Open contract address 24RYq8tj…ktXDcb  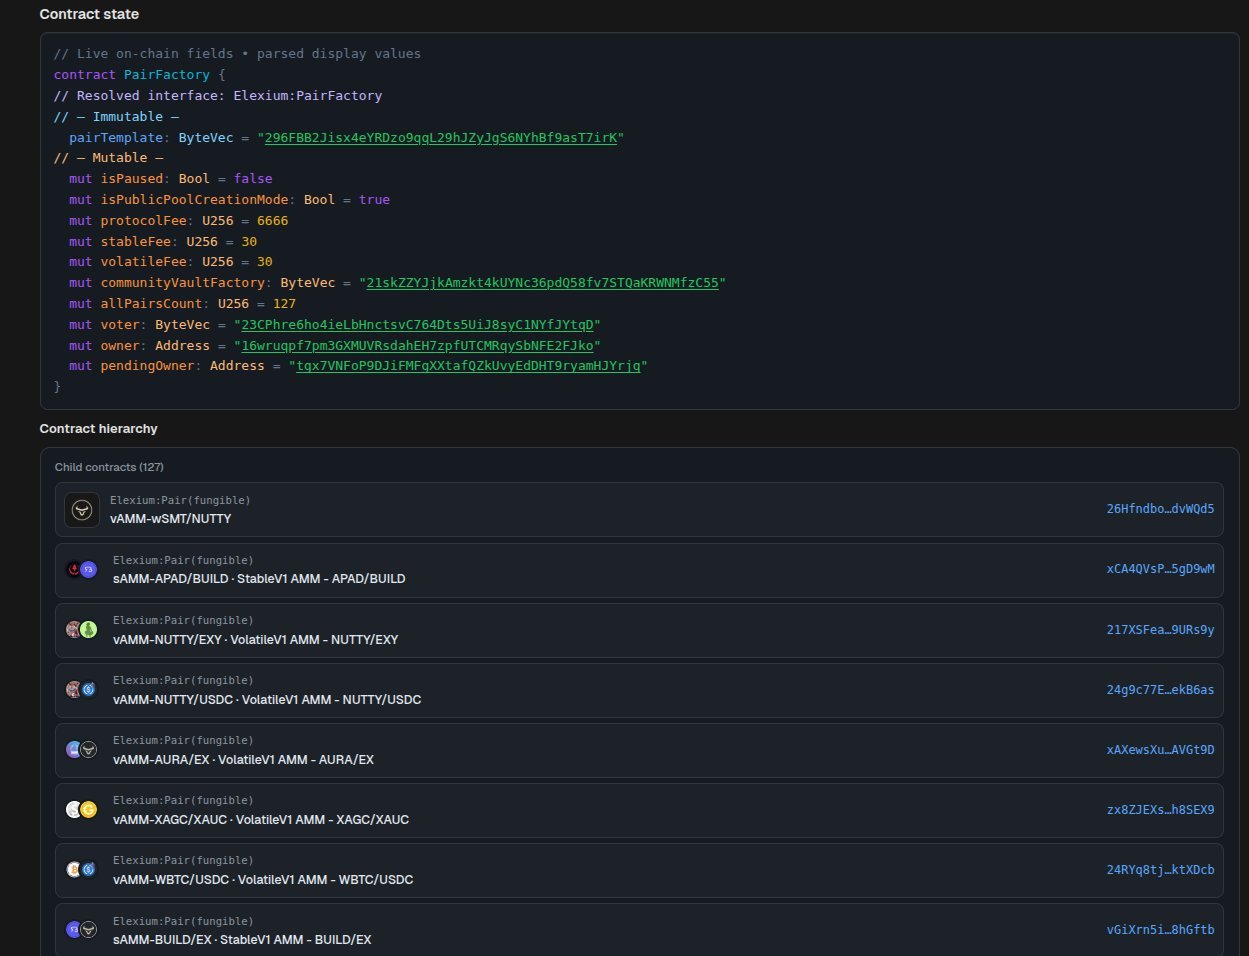pos(1160,870)
